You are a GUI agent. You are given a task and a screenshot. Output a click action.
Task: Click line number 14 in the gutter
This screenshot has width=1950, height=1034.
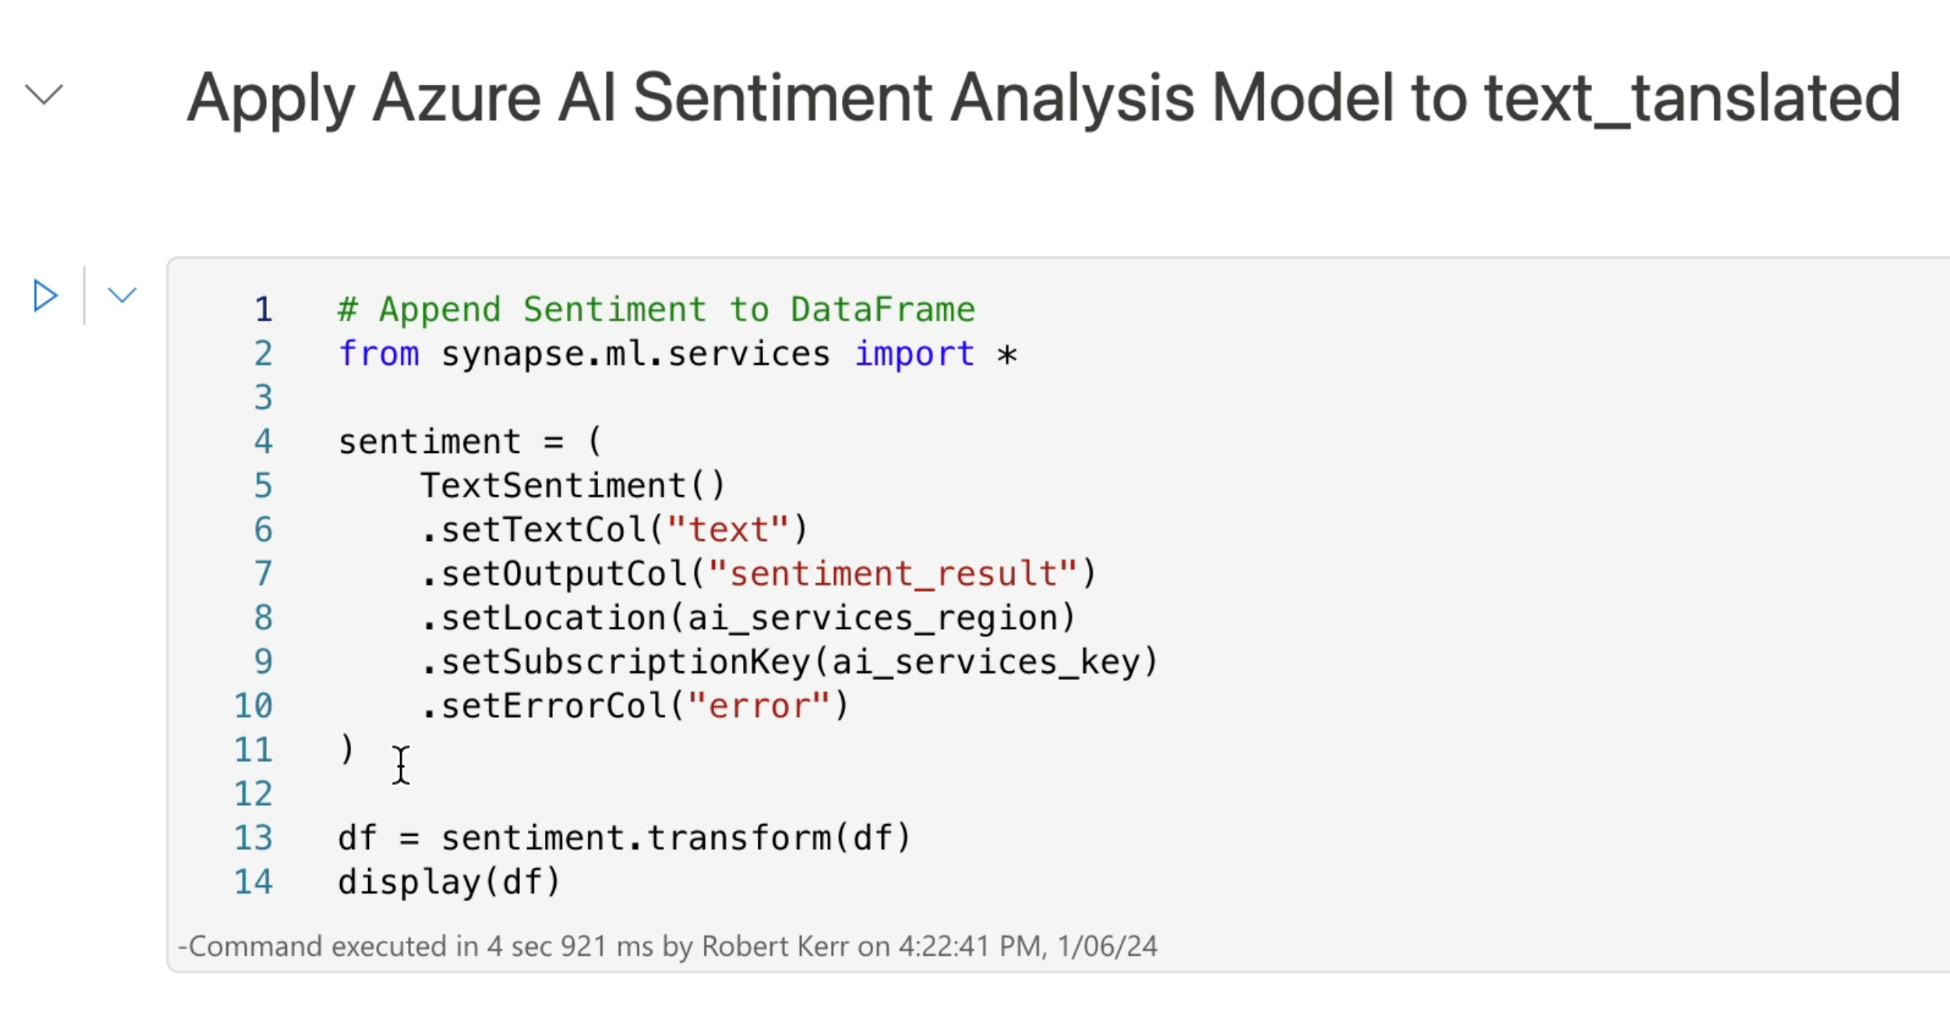point(253,882)
